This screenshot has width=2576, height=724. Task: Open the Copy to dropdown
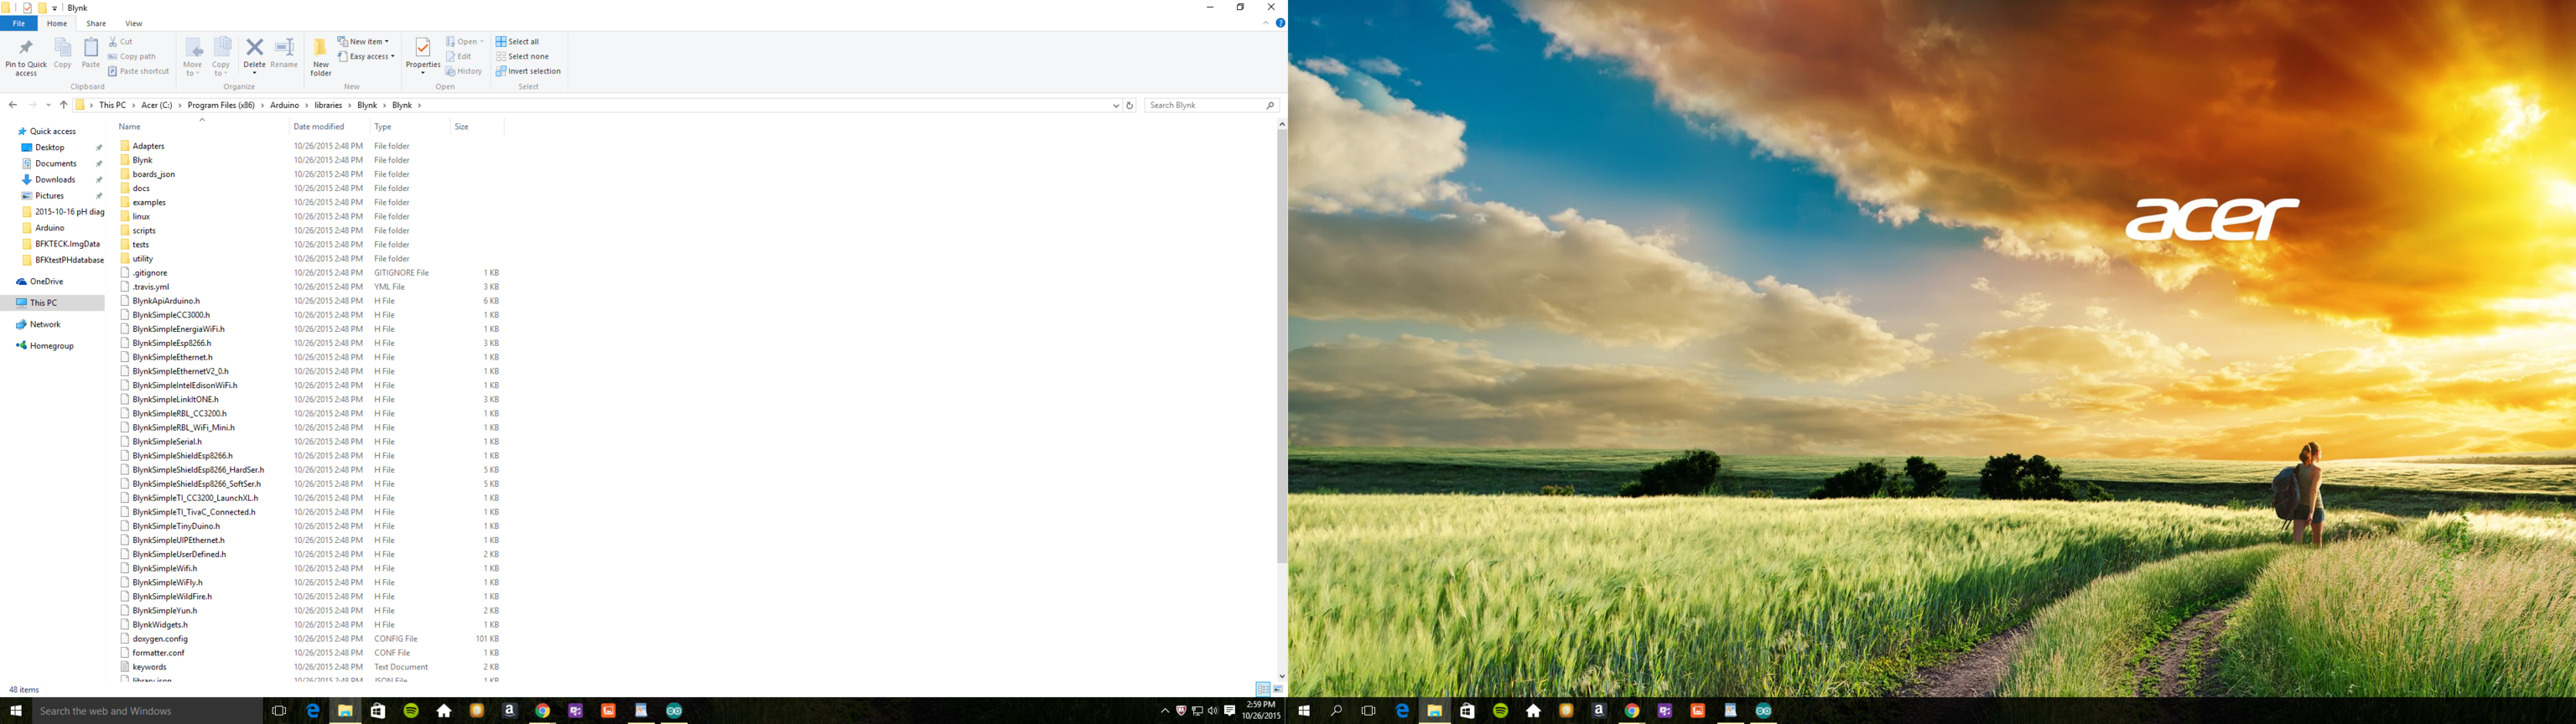[222, 57]
